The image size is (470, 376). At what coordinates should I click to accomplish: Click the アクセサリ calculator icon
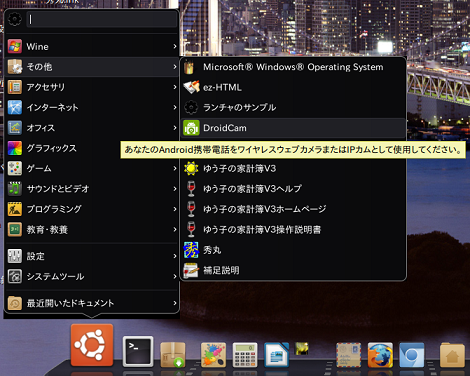[x=15, y=87]
